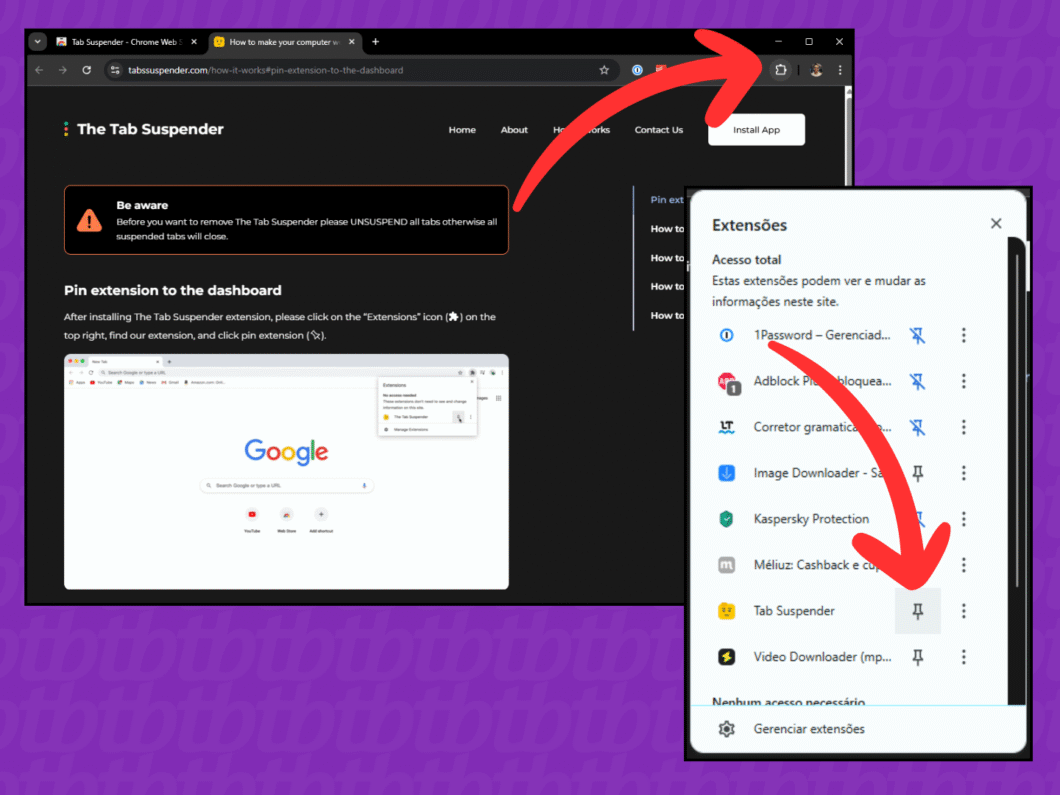Open more options for Image Downloader
Screen dimensions: 1060x795
pyautogui.click(x=964, y=473)
